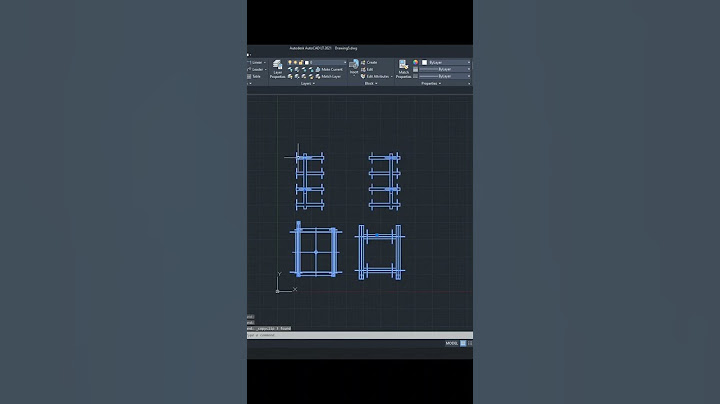Screen dimensions: 720x404
Task: Click the blue grip on lower-right frame
Action: coord(377,235)
